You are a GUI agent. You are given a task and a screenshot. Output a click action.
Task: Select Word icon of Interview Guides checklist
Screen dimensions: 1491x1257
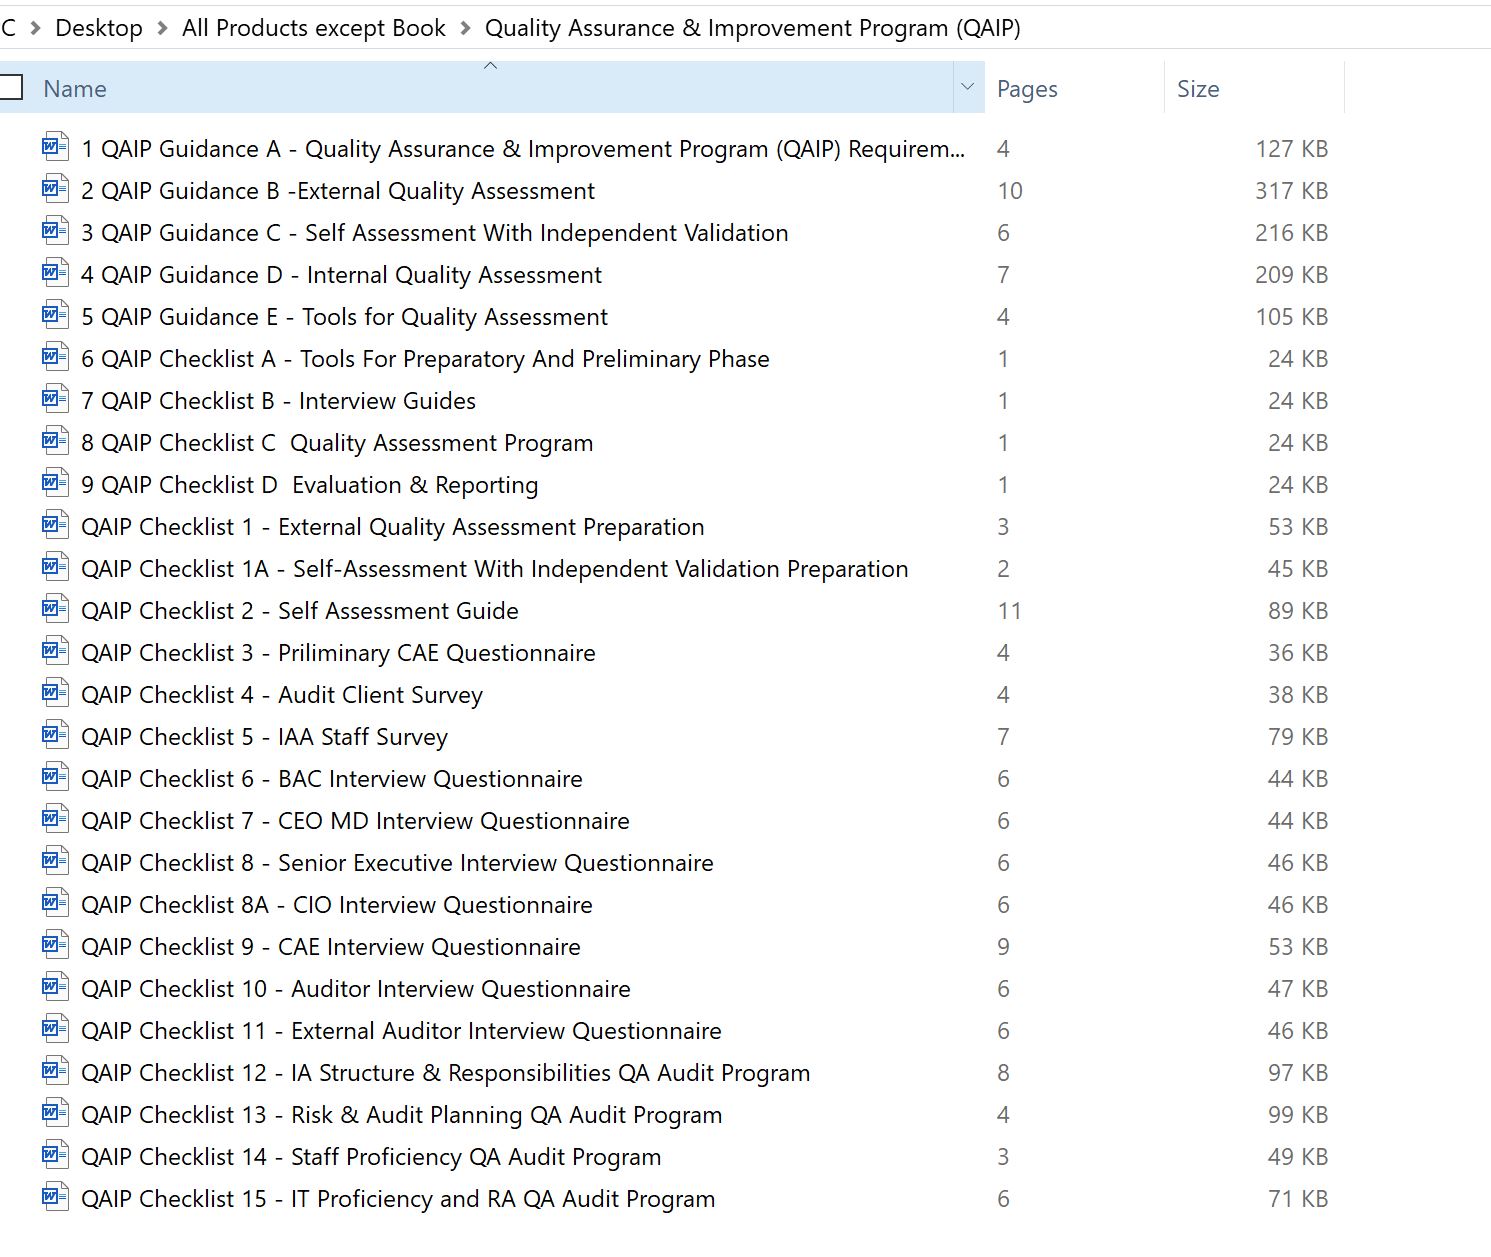click(55, 400)
